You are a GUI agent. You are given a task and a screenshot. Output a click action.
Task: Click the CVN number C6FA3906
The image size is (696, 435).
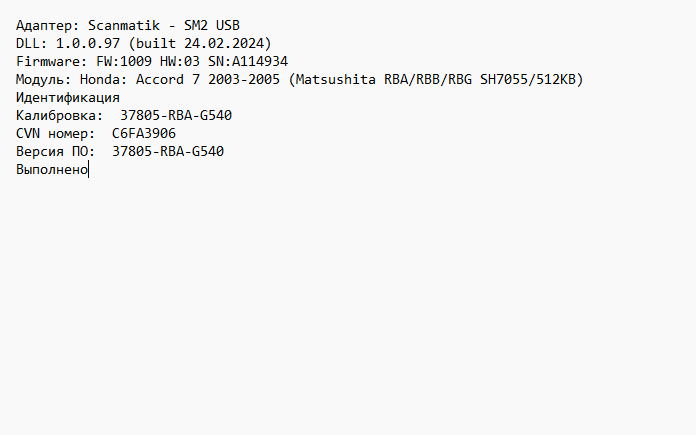pos(144,133)
